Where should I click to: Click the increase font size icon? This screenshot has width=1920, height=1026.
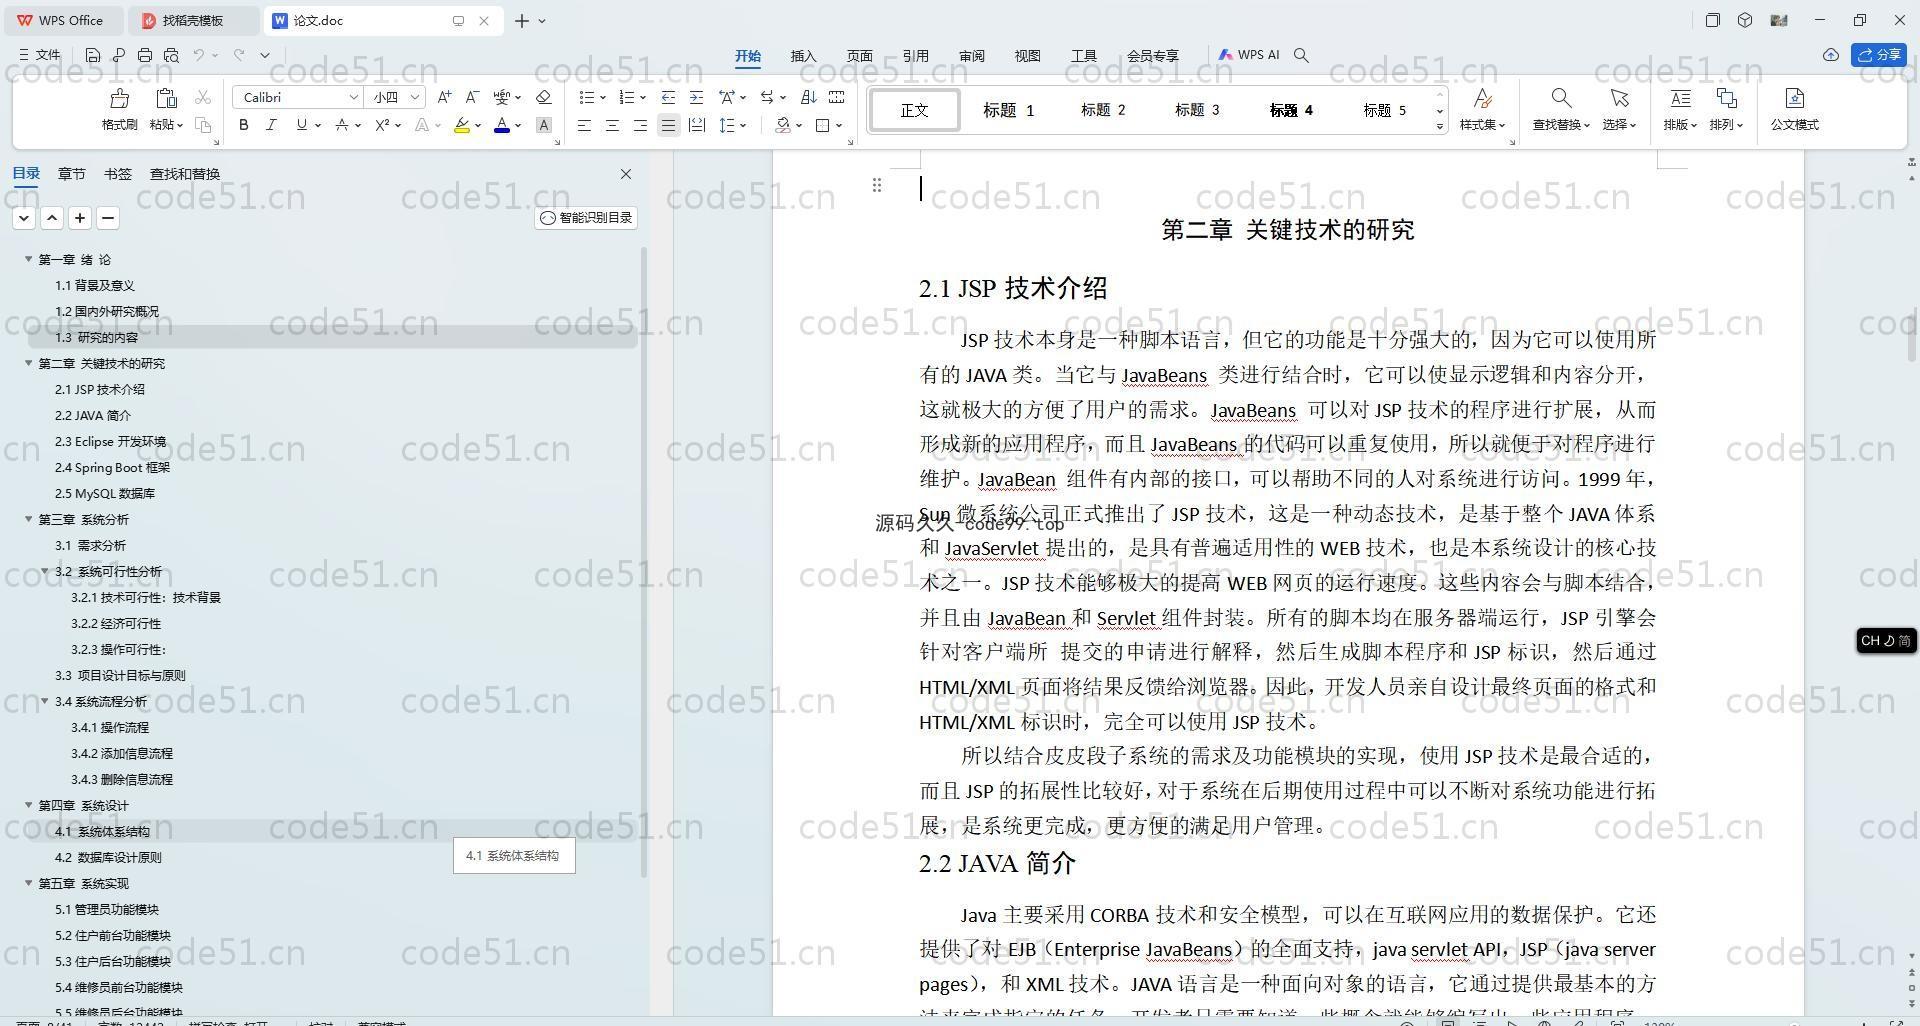pos(444,97)
